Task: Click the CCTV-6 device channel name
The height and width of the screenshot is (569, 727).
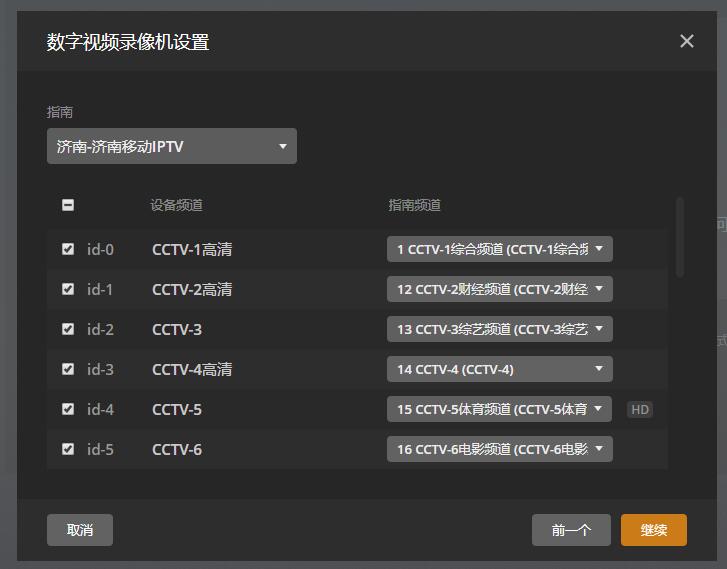Action: coord(177,449)
